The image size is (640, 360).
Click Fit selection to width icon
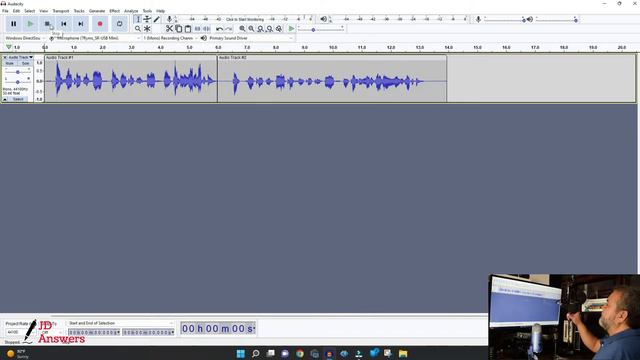pos(260,29)
